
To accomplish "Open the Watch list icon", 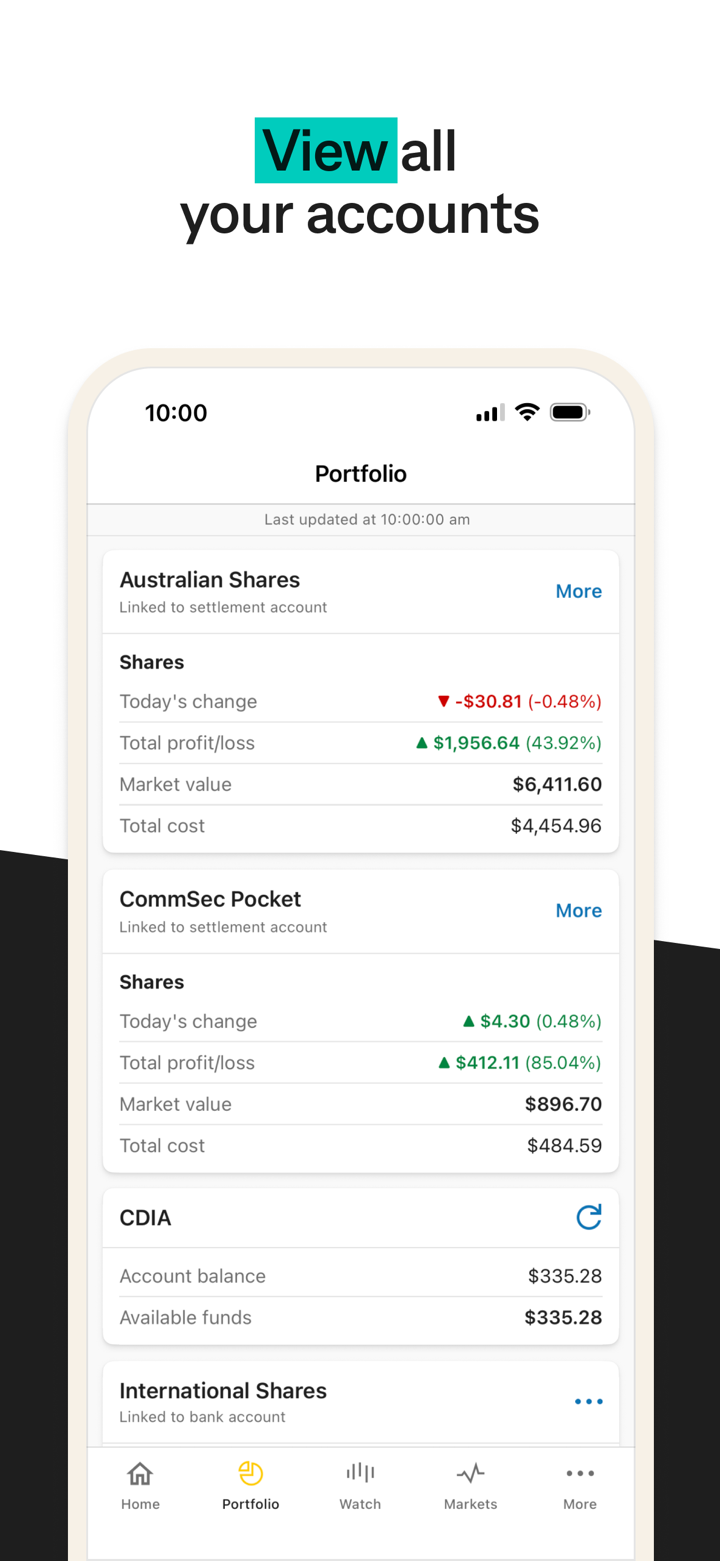I will click(x=360, y=1474).
